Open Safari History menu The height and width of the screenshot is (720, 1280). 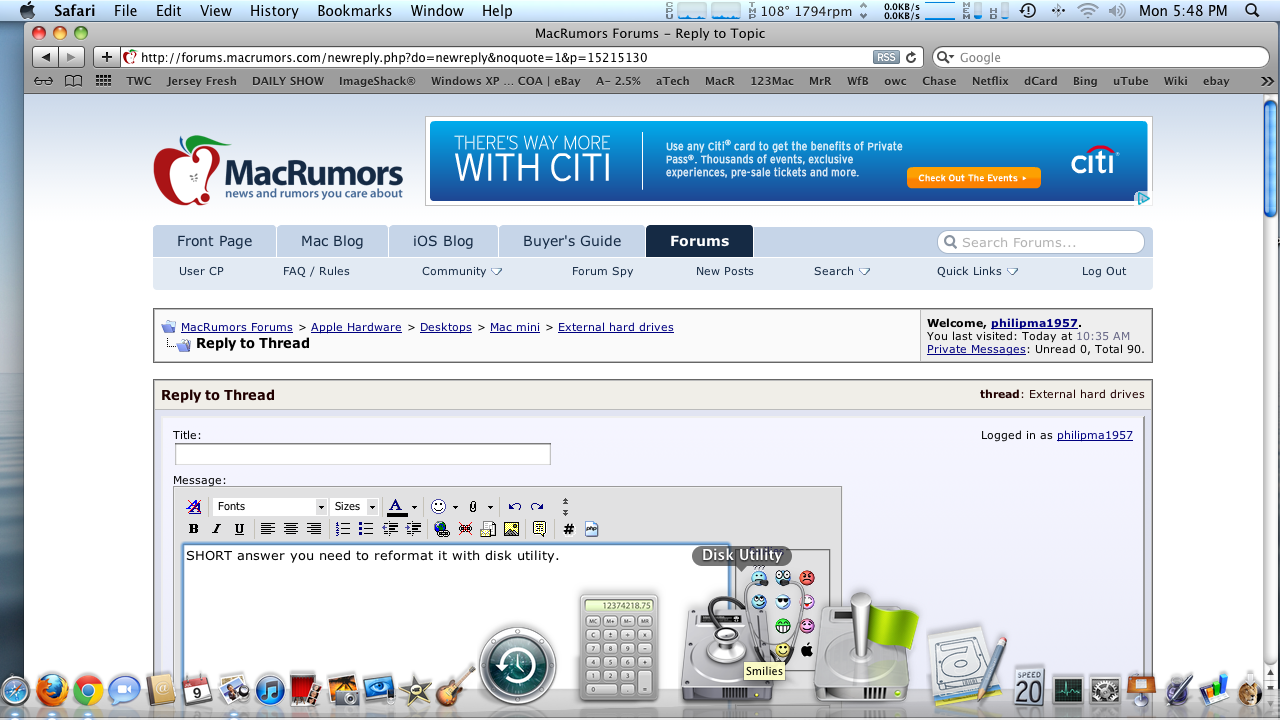(274, 11)
